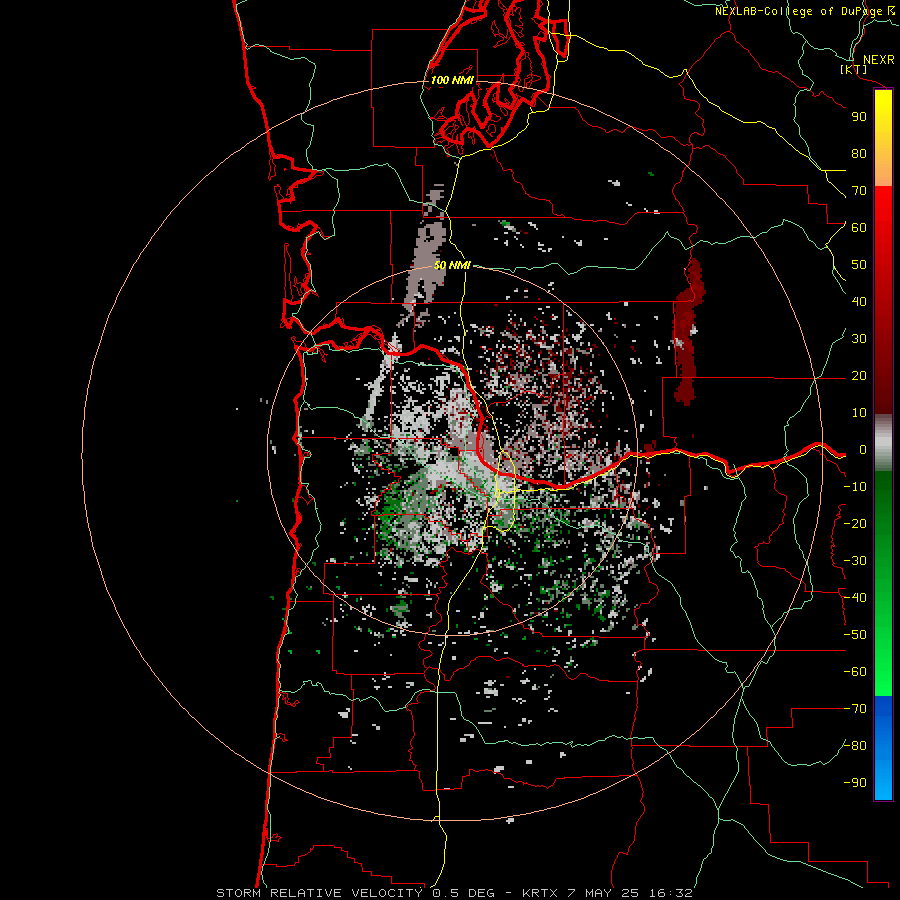Viewport: 900px width, 900px height.
Task: Click the dark red vertical velocity streak
Action: pyautogui.click(x=688, y=332)
